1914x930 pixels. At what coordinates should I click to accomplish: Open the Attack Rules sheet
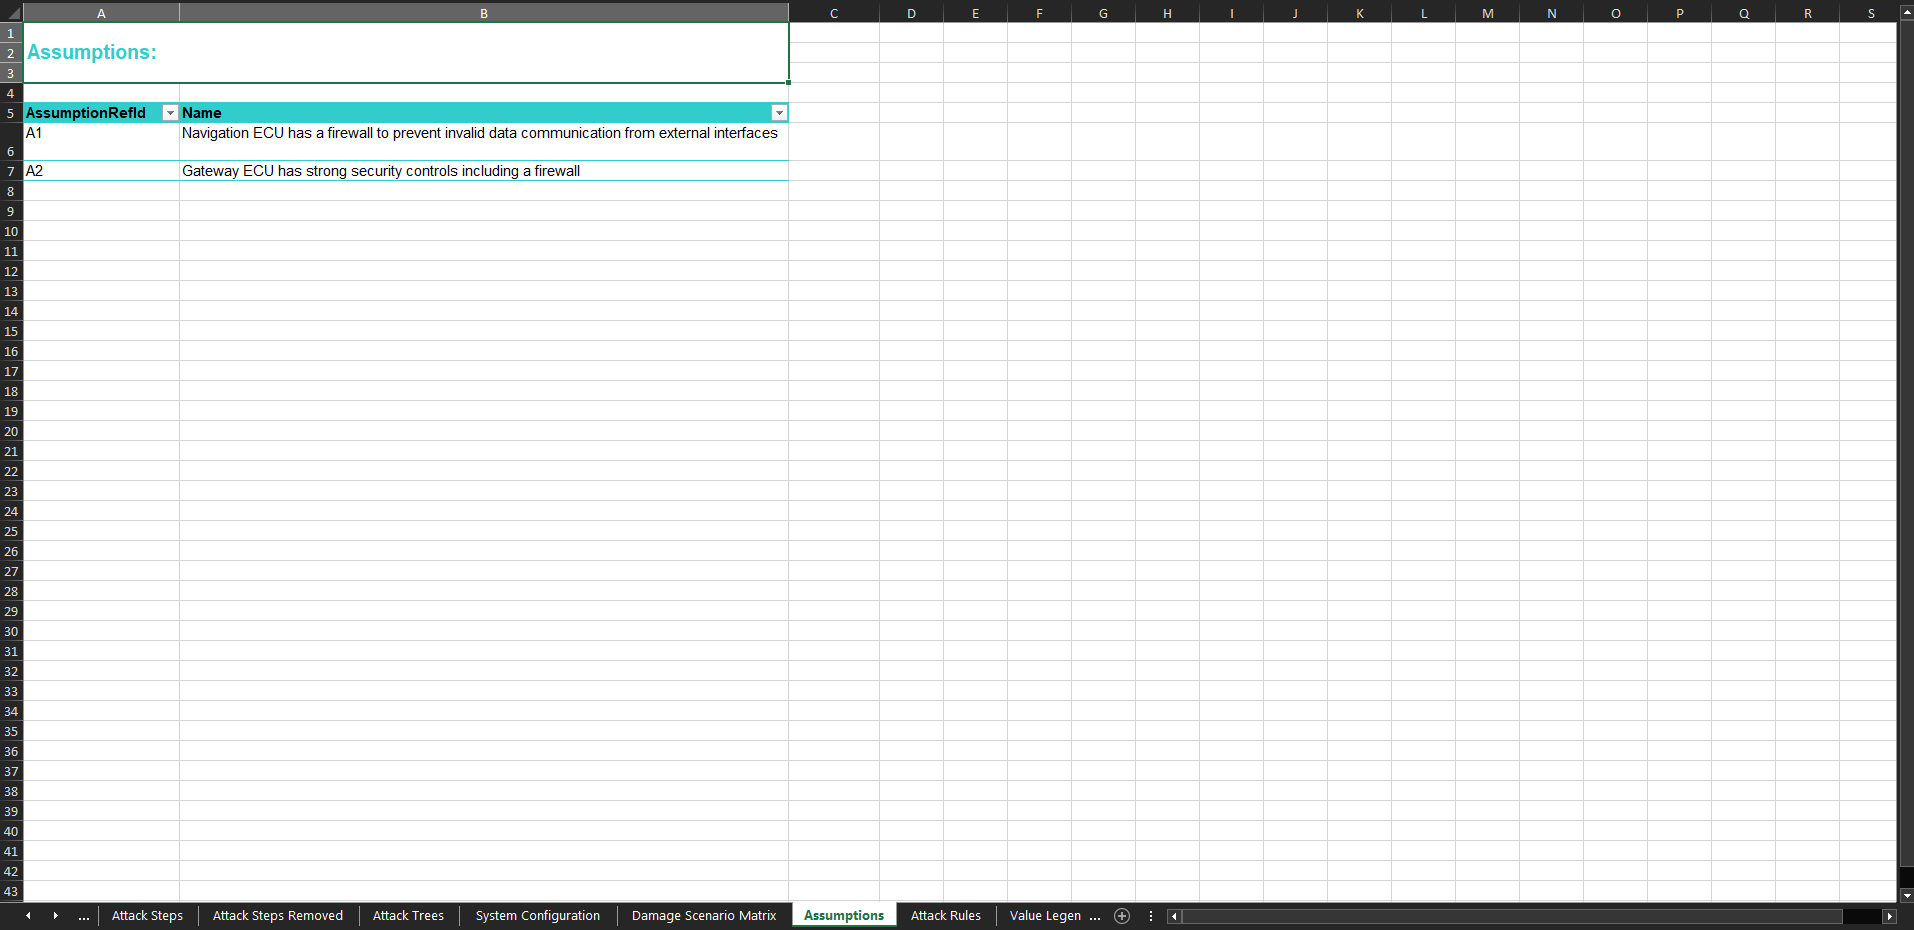(x=945, y=916)
